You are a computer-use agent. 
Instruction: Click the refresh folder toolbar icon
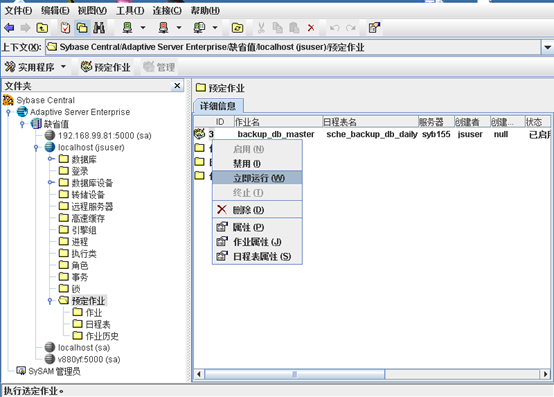[x=237, y=28]
